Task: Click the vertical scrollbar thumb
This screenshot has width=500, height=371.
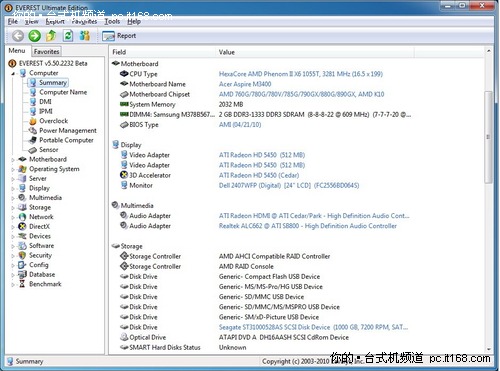Action: [x=488, y=137]
